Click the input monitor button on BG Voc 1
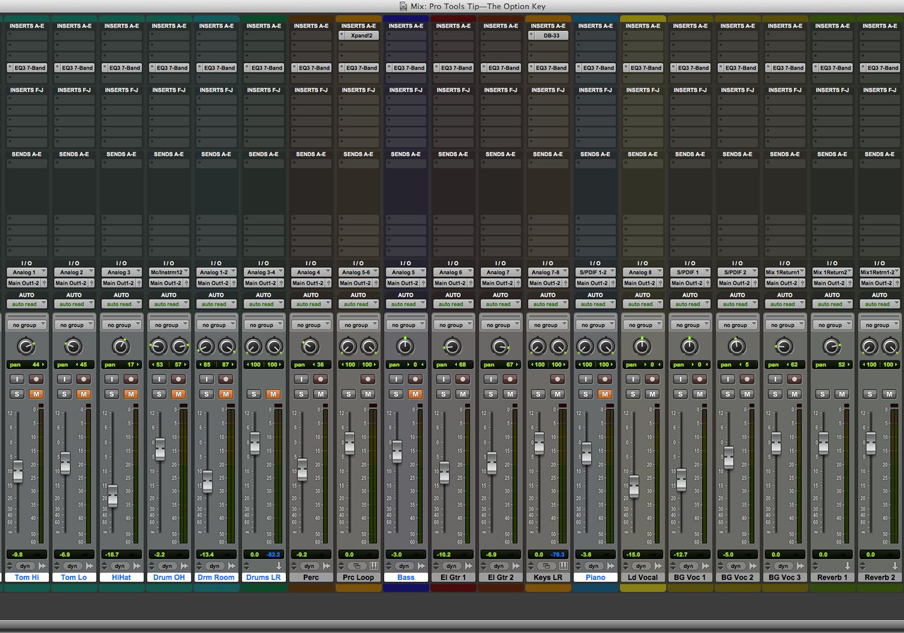The width and height of the screenshot is (904, 633). point(680,380)
